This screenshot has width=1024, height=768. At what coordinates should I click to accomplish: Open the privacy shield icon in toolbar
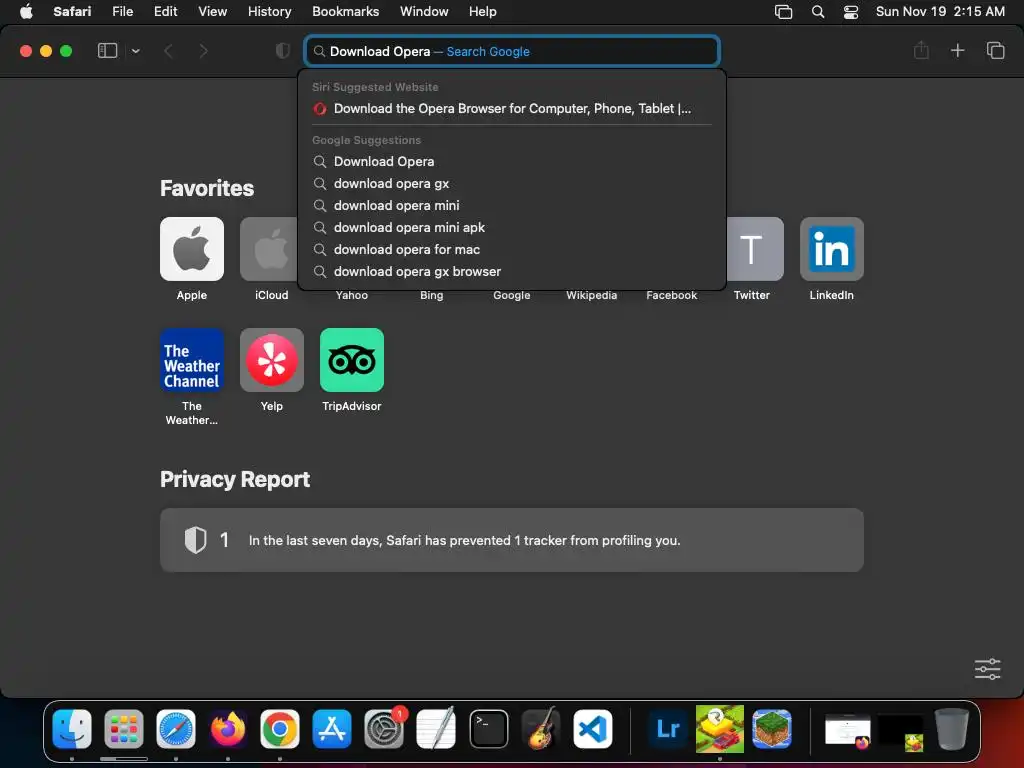tap(283, 50)
